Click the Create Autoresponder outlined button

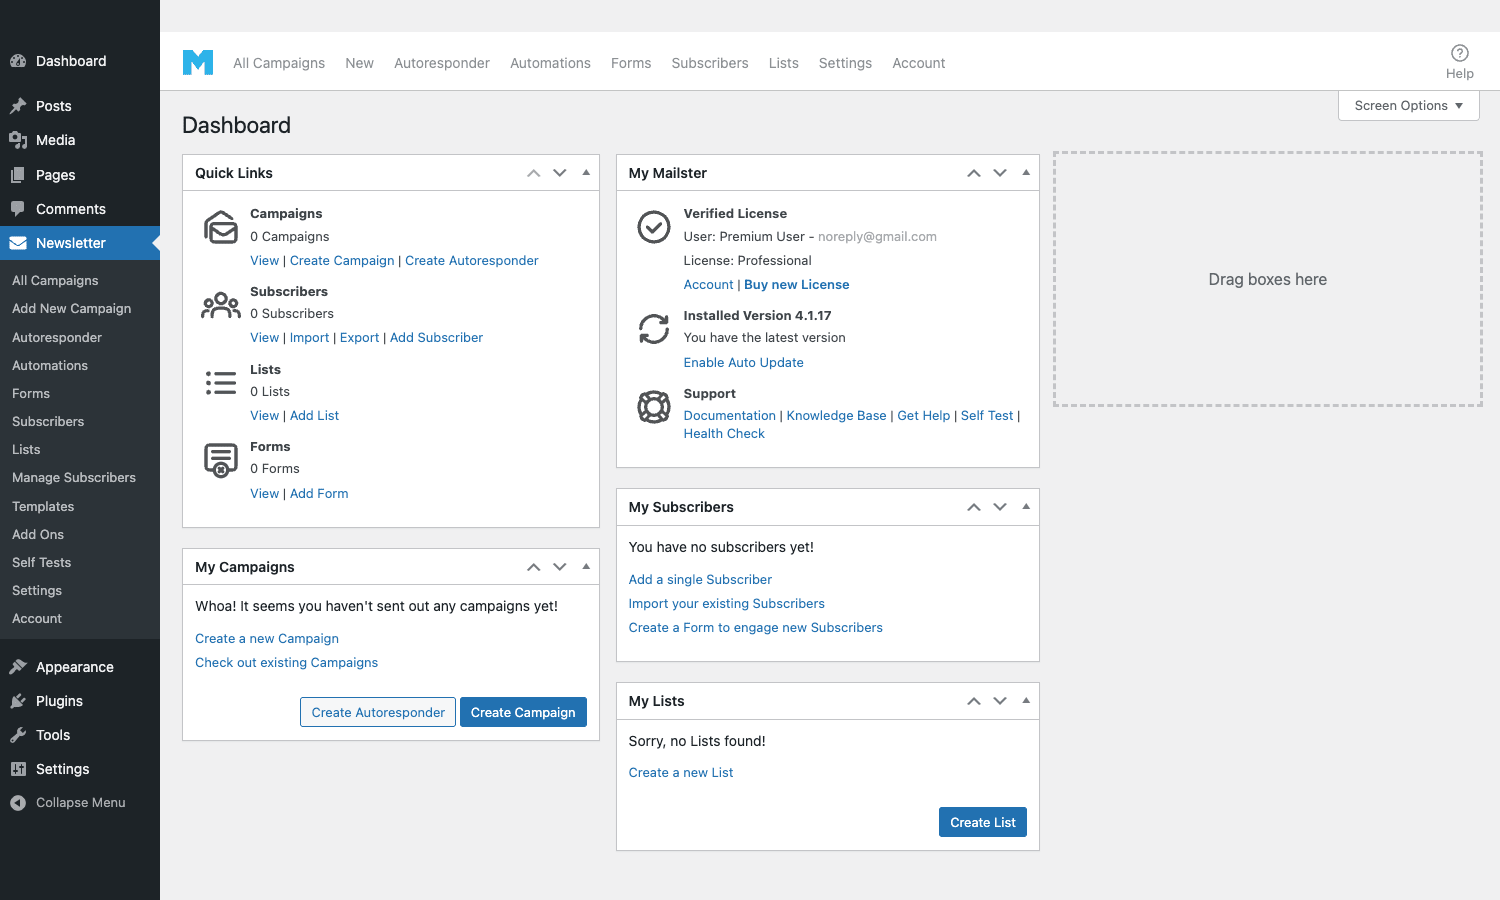(x=378, y=712)
